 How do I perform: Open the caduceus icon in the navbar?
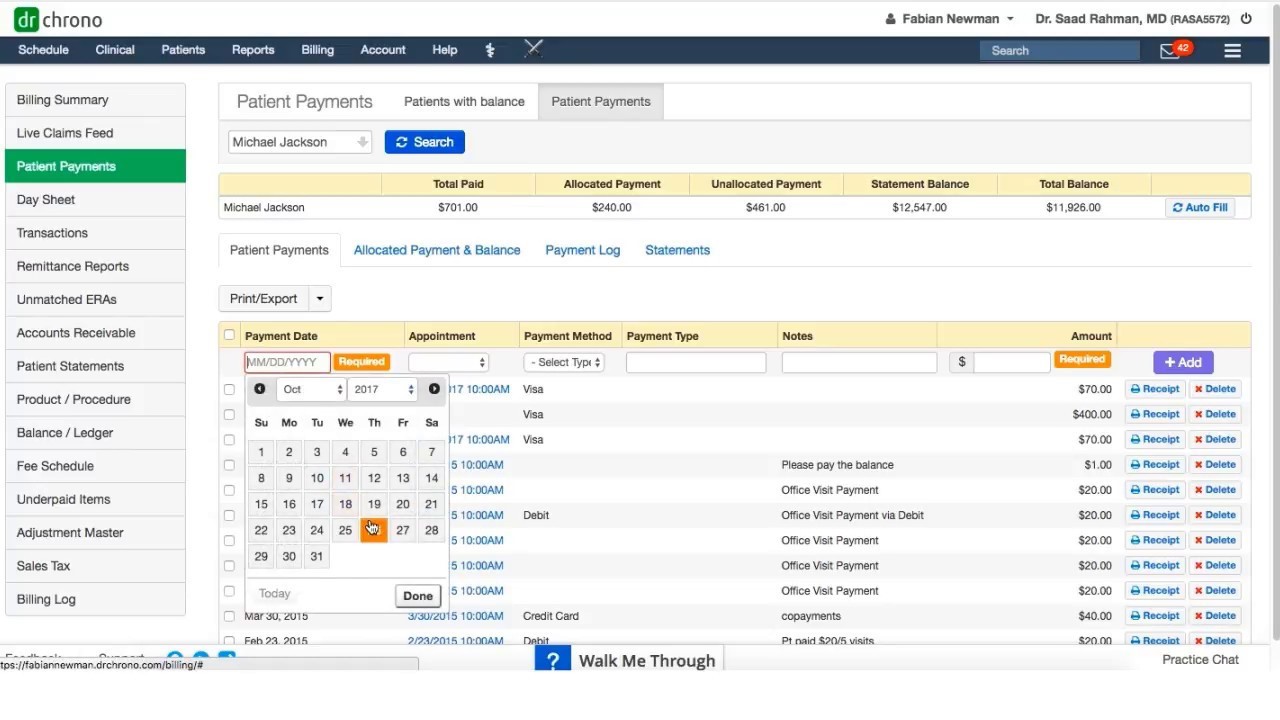coord(490,49)
